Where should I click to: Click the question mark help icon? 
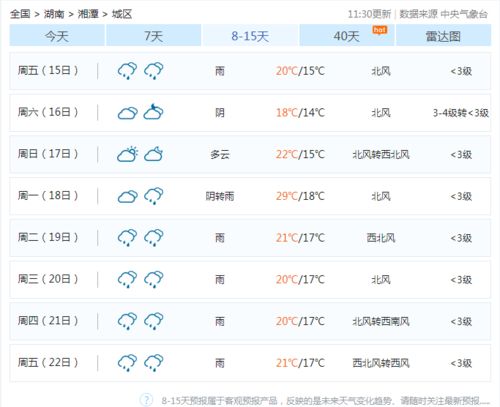(x=146, y=399)
